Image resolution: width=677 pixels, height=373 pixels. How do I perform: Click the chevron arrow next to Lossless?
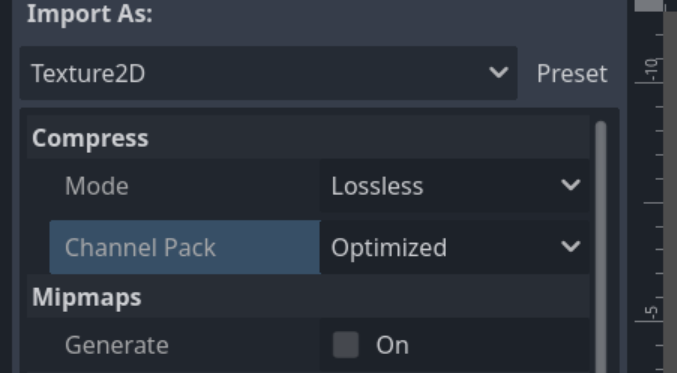[570, 185]
